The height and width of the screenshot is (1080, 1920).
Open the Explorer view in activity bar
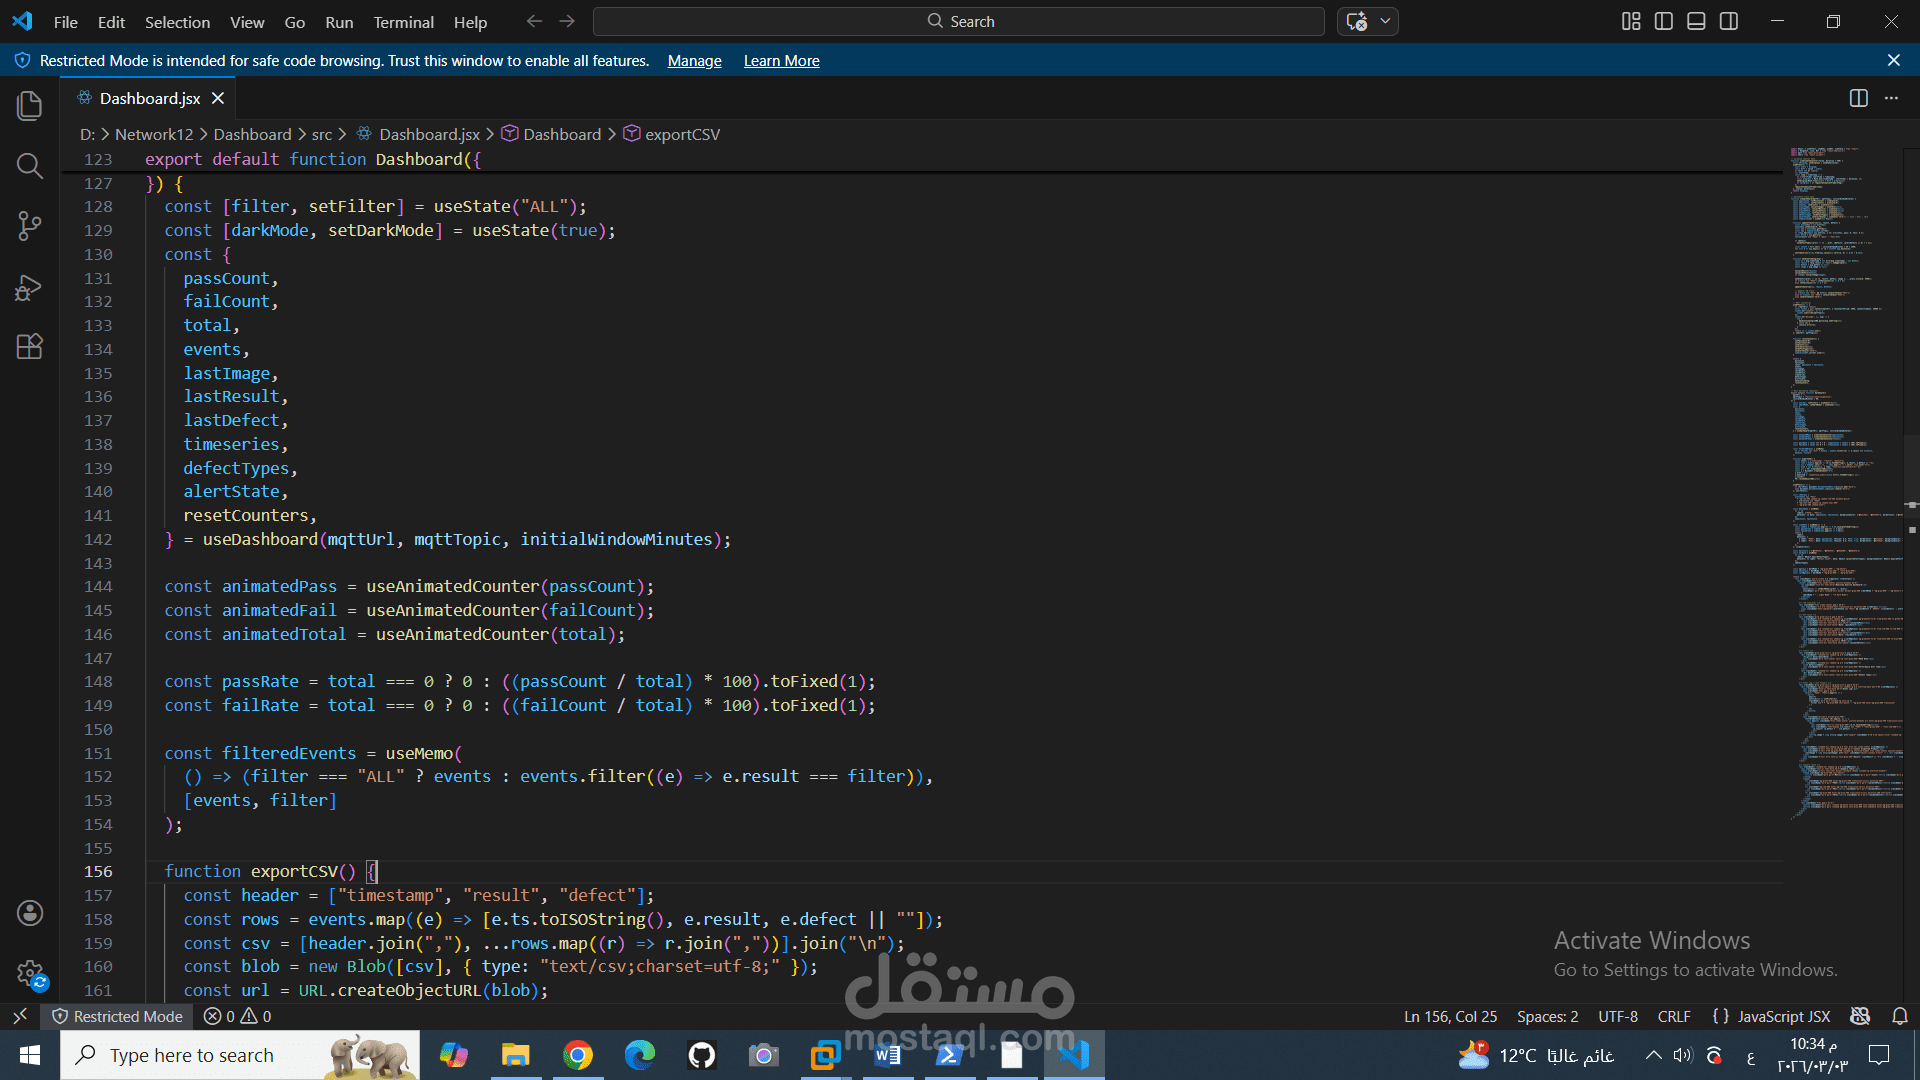pos(30,106)
